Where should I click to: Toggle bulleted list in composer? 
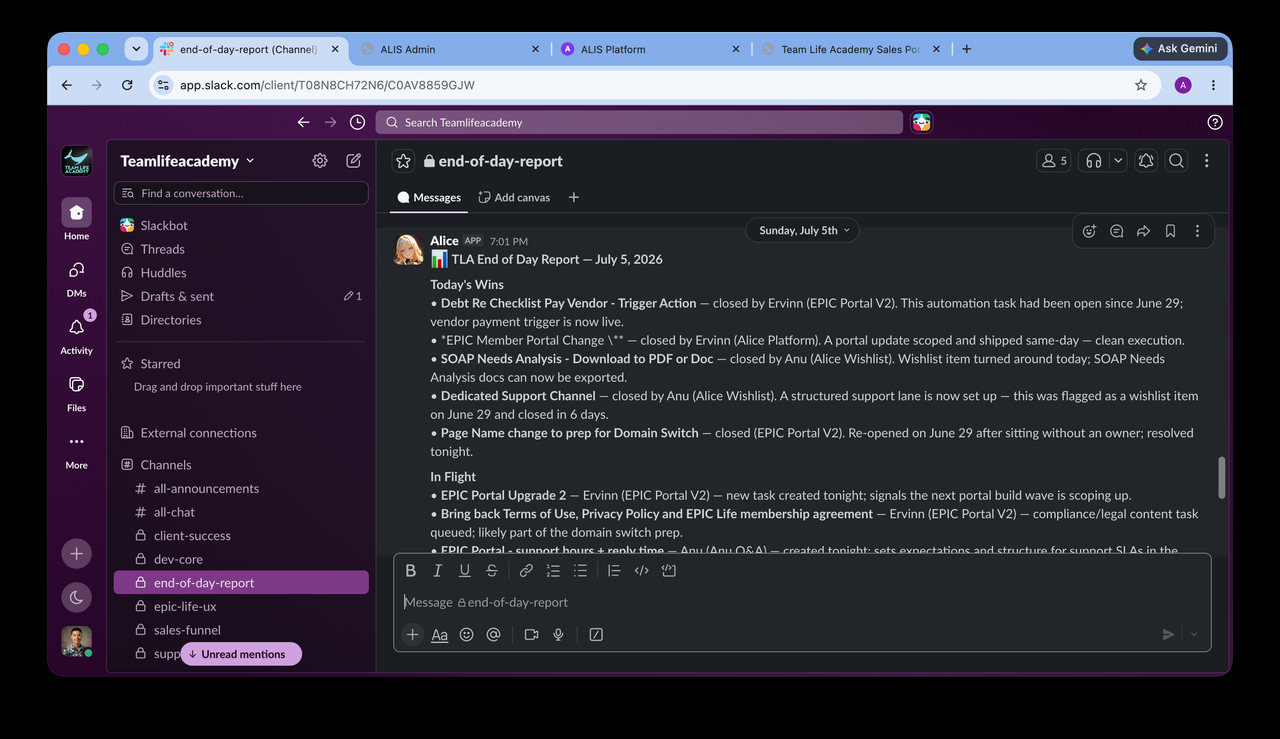(580, 571)
